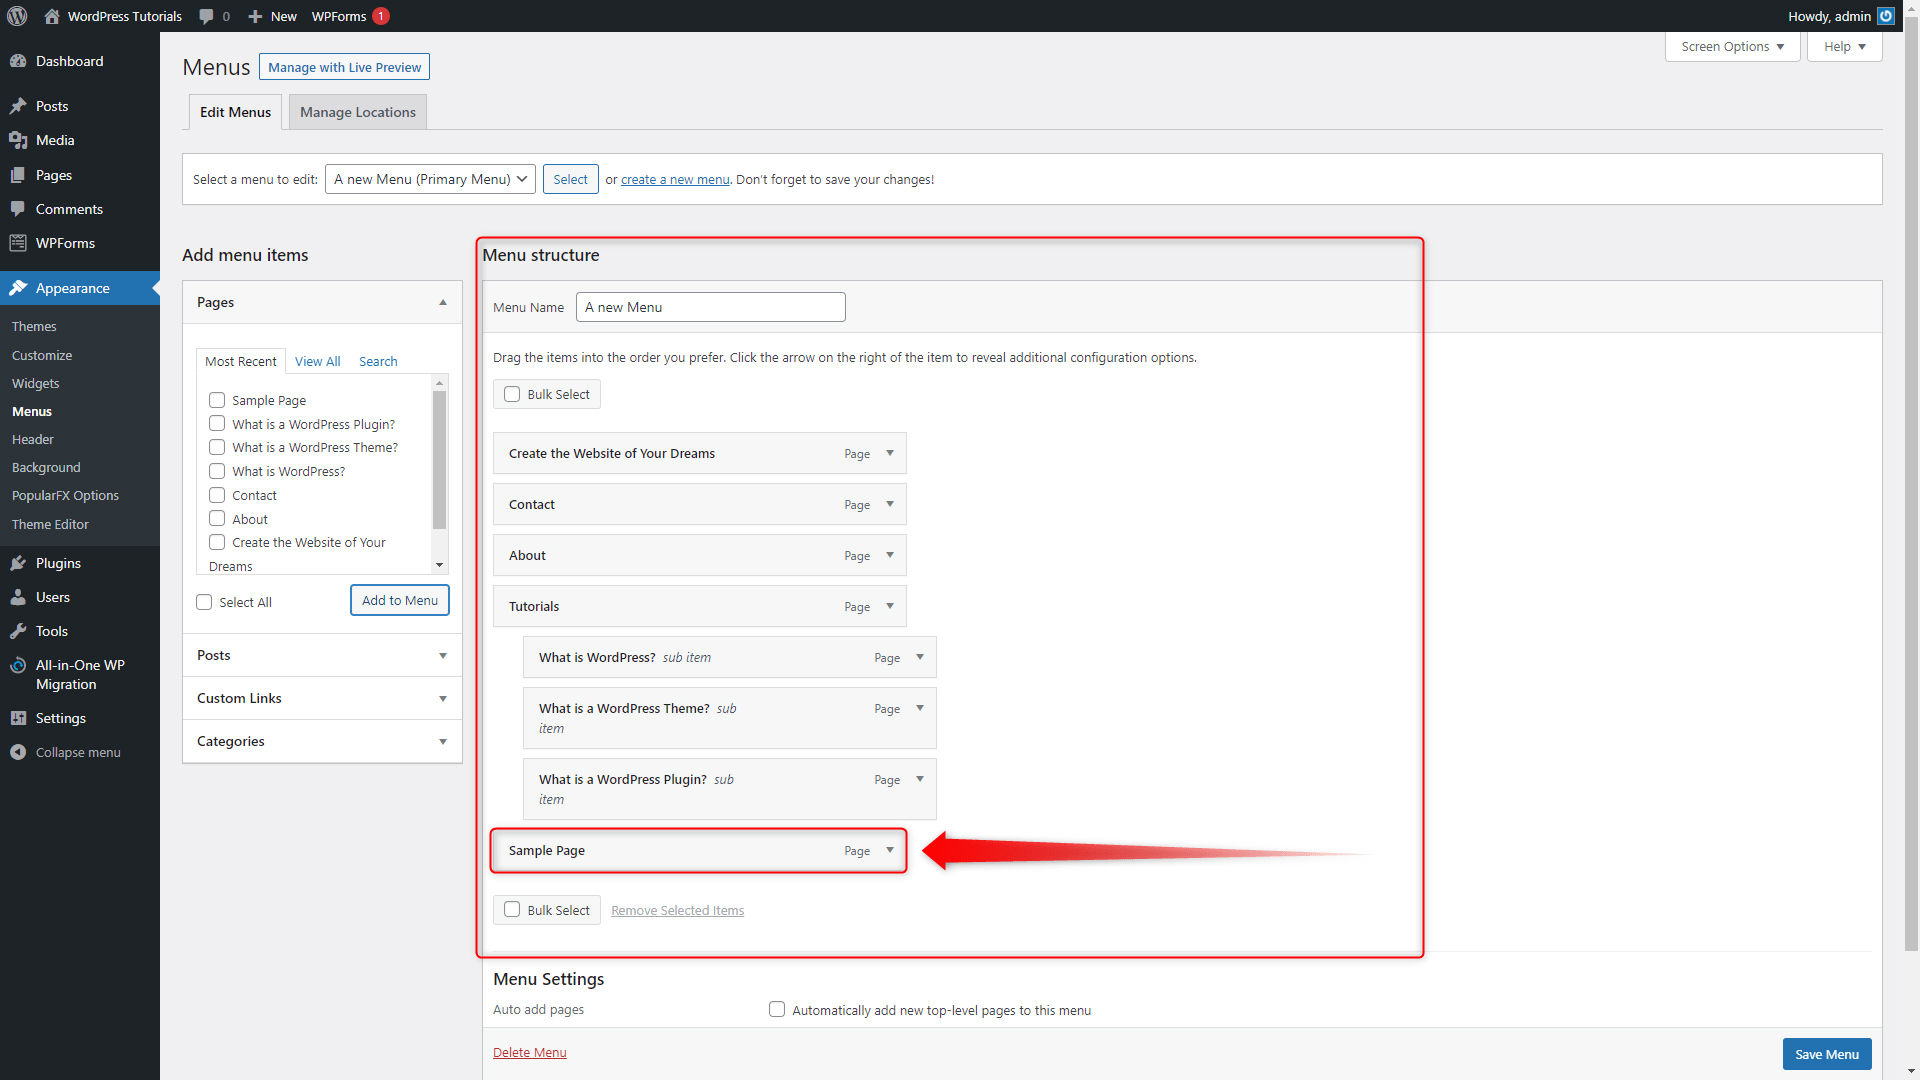Click the create a new menu link
The height and width of the screenshot is (1080, 1920).
pos(675,179)
